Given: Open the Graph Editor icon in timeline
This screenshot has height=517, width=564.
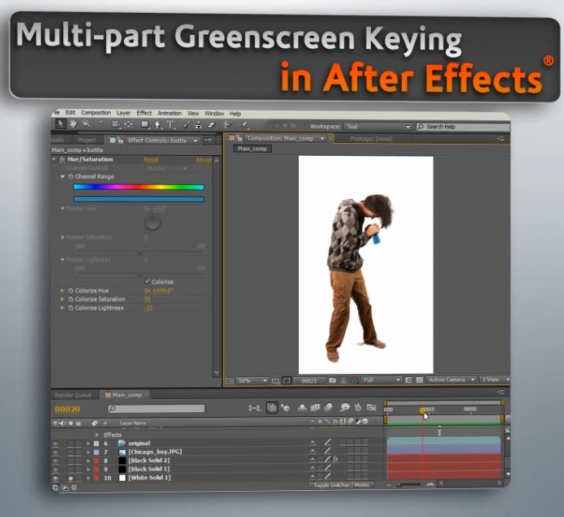Looking at the screenshot, I should coord(371,408).
